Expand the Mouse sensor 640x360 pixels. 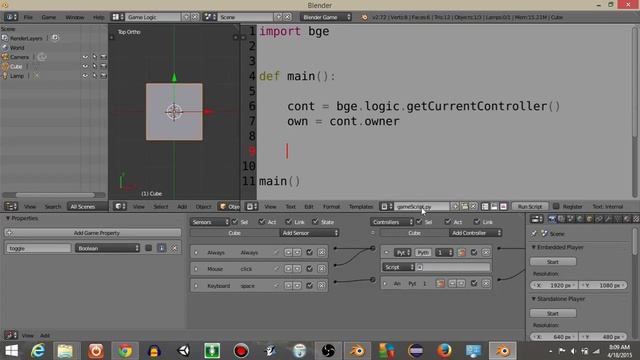[x=196, y=269]
